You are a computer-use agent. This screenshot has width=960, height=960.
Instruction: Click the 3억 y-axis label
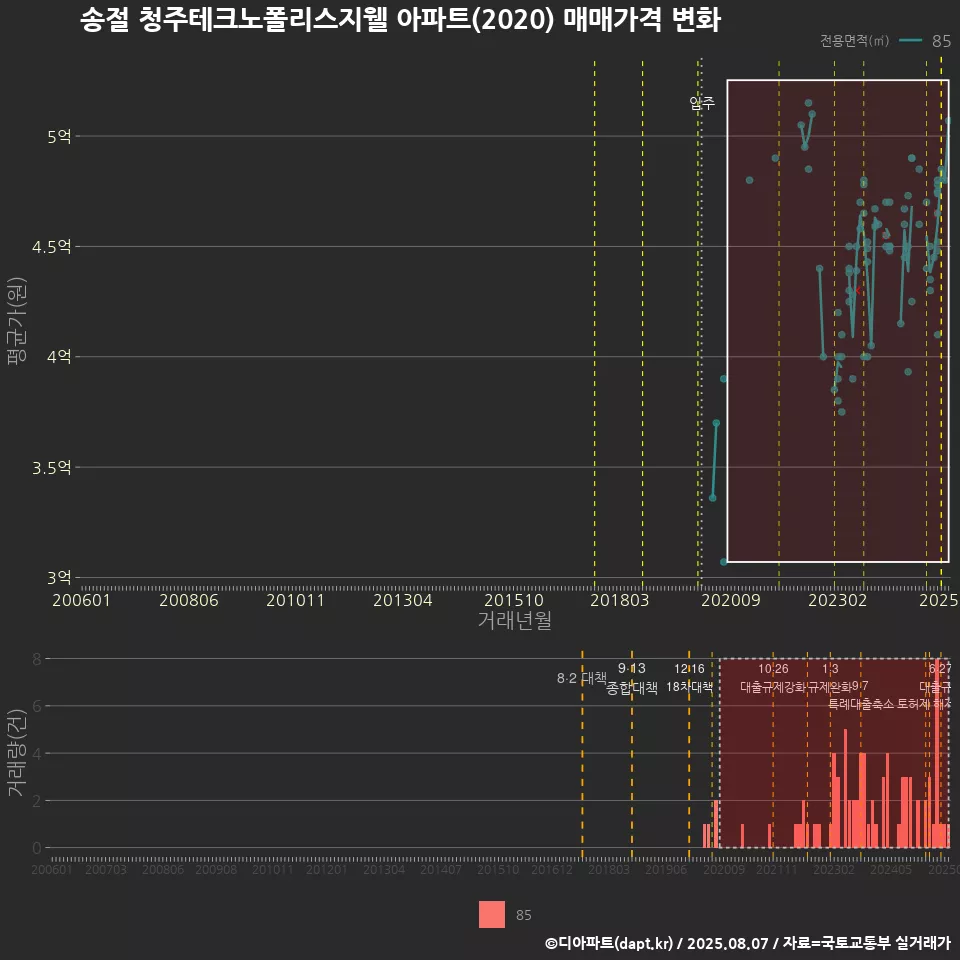pyautogui.click(x=59, y=577)
